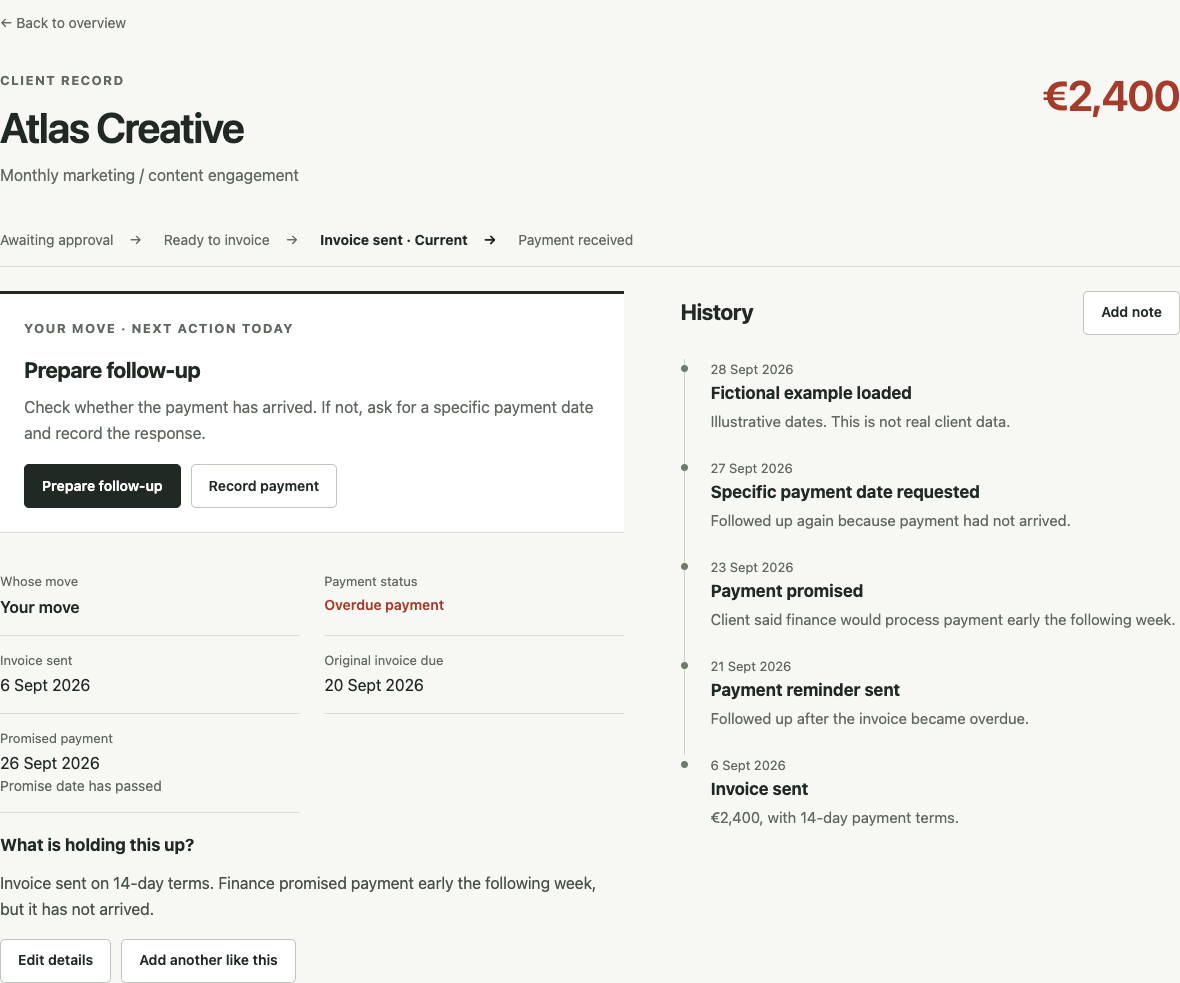Click the 'Atlas Creative' client name heading
The height and width of the screenshot is (983, 1180).
(x=122, y=129)
